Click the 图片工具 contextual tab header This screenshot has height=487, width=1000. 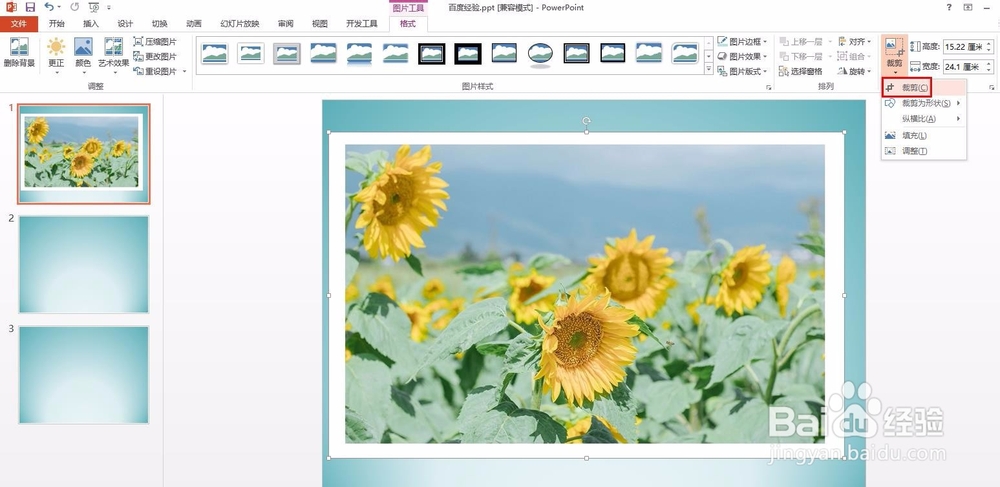pos(408,8)
